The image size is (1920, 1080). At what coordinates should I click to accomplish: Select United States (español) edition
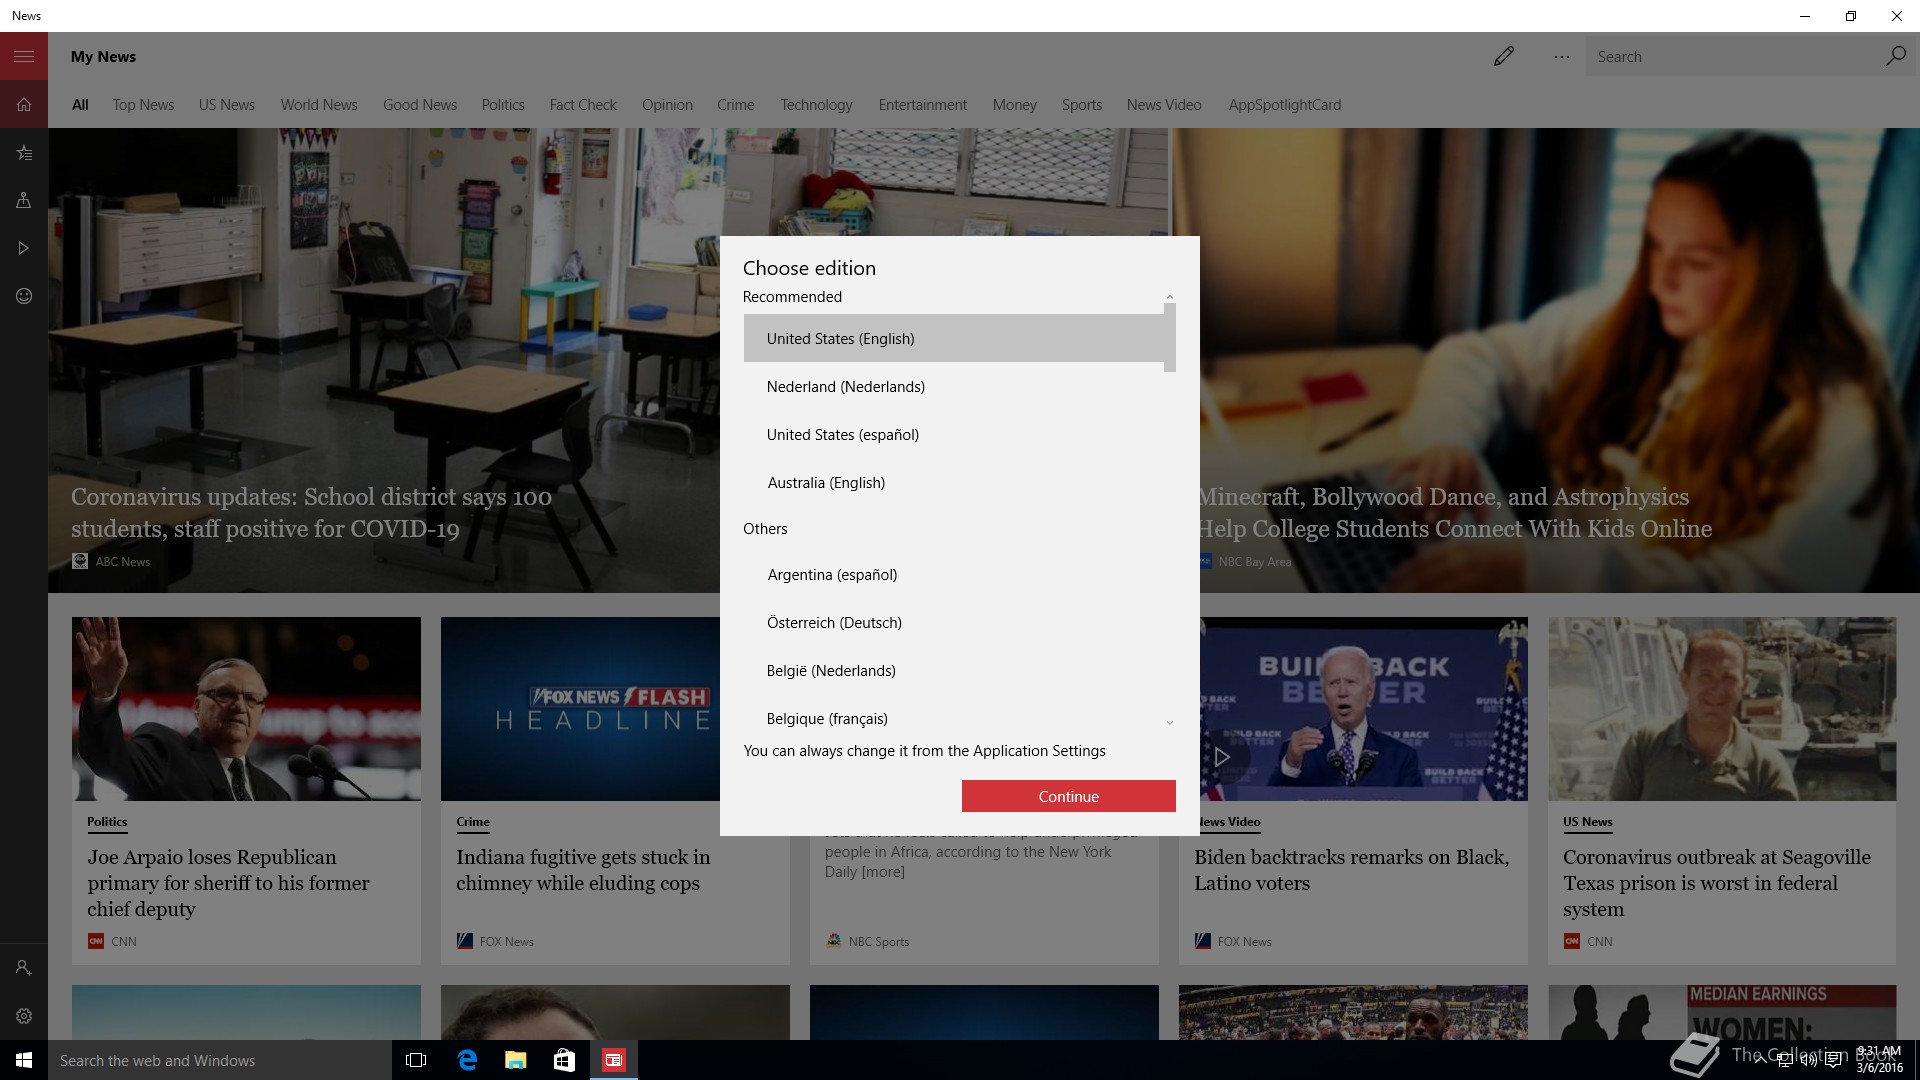click(x=953, y=435)
